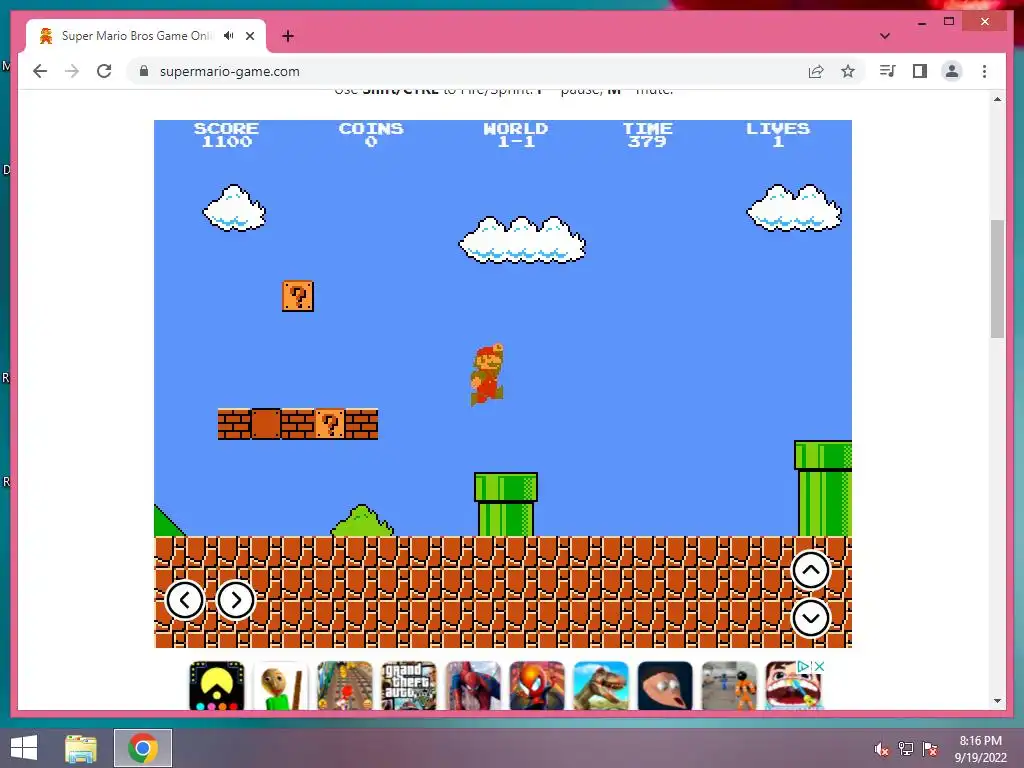Click the SCORE 1100 display
This screenshot has width=1024, height=768.
click(x=227, y=135)
